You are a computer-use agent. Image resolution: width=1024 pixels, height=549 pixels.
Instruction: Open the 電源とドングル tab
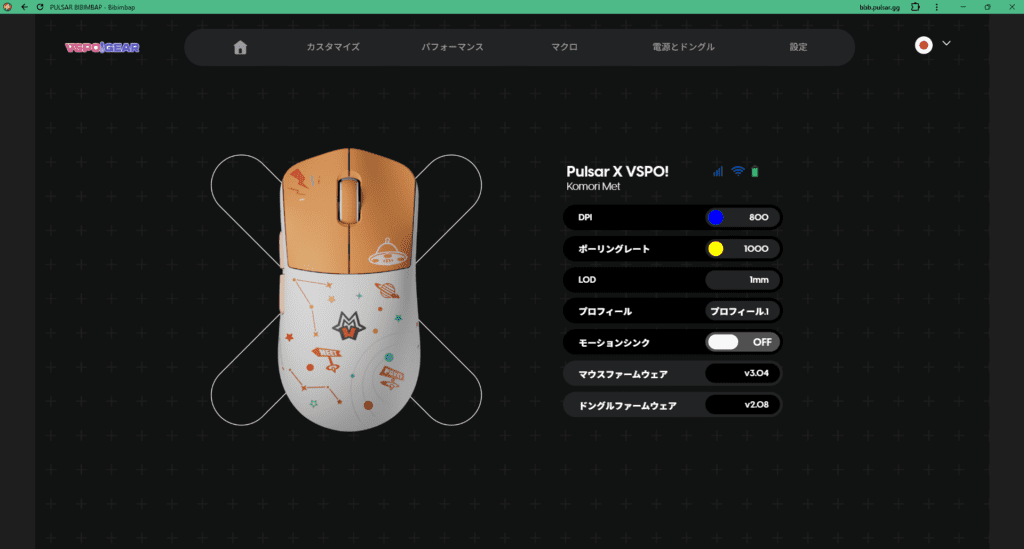[x=683, y=47]
